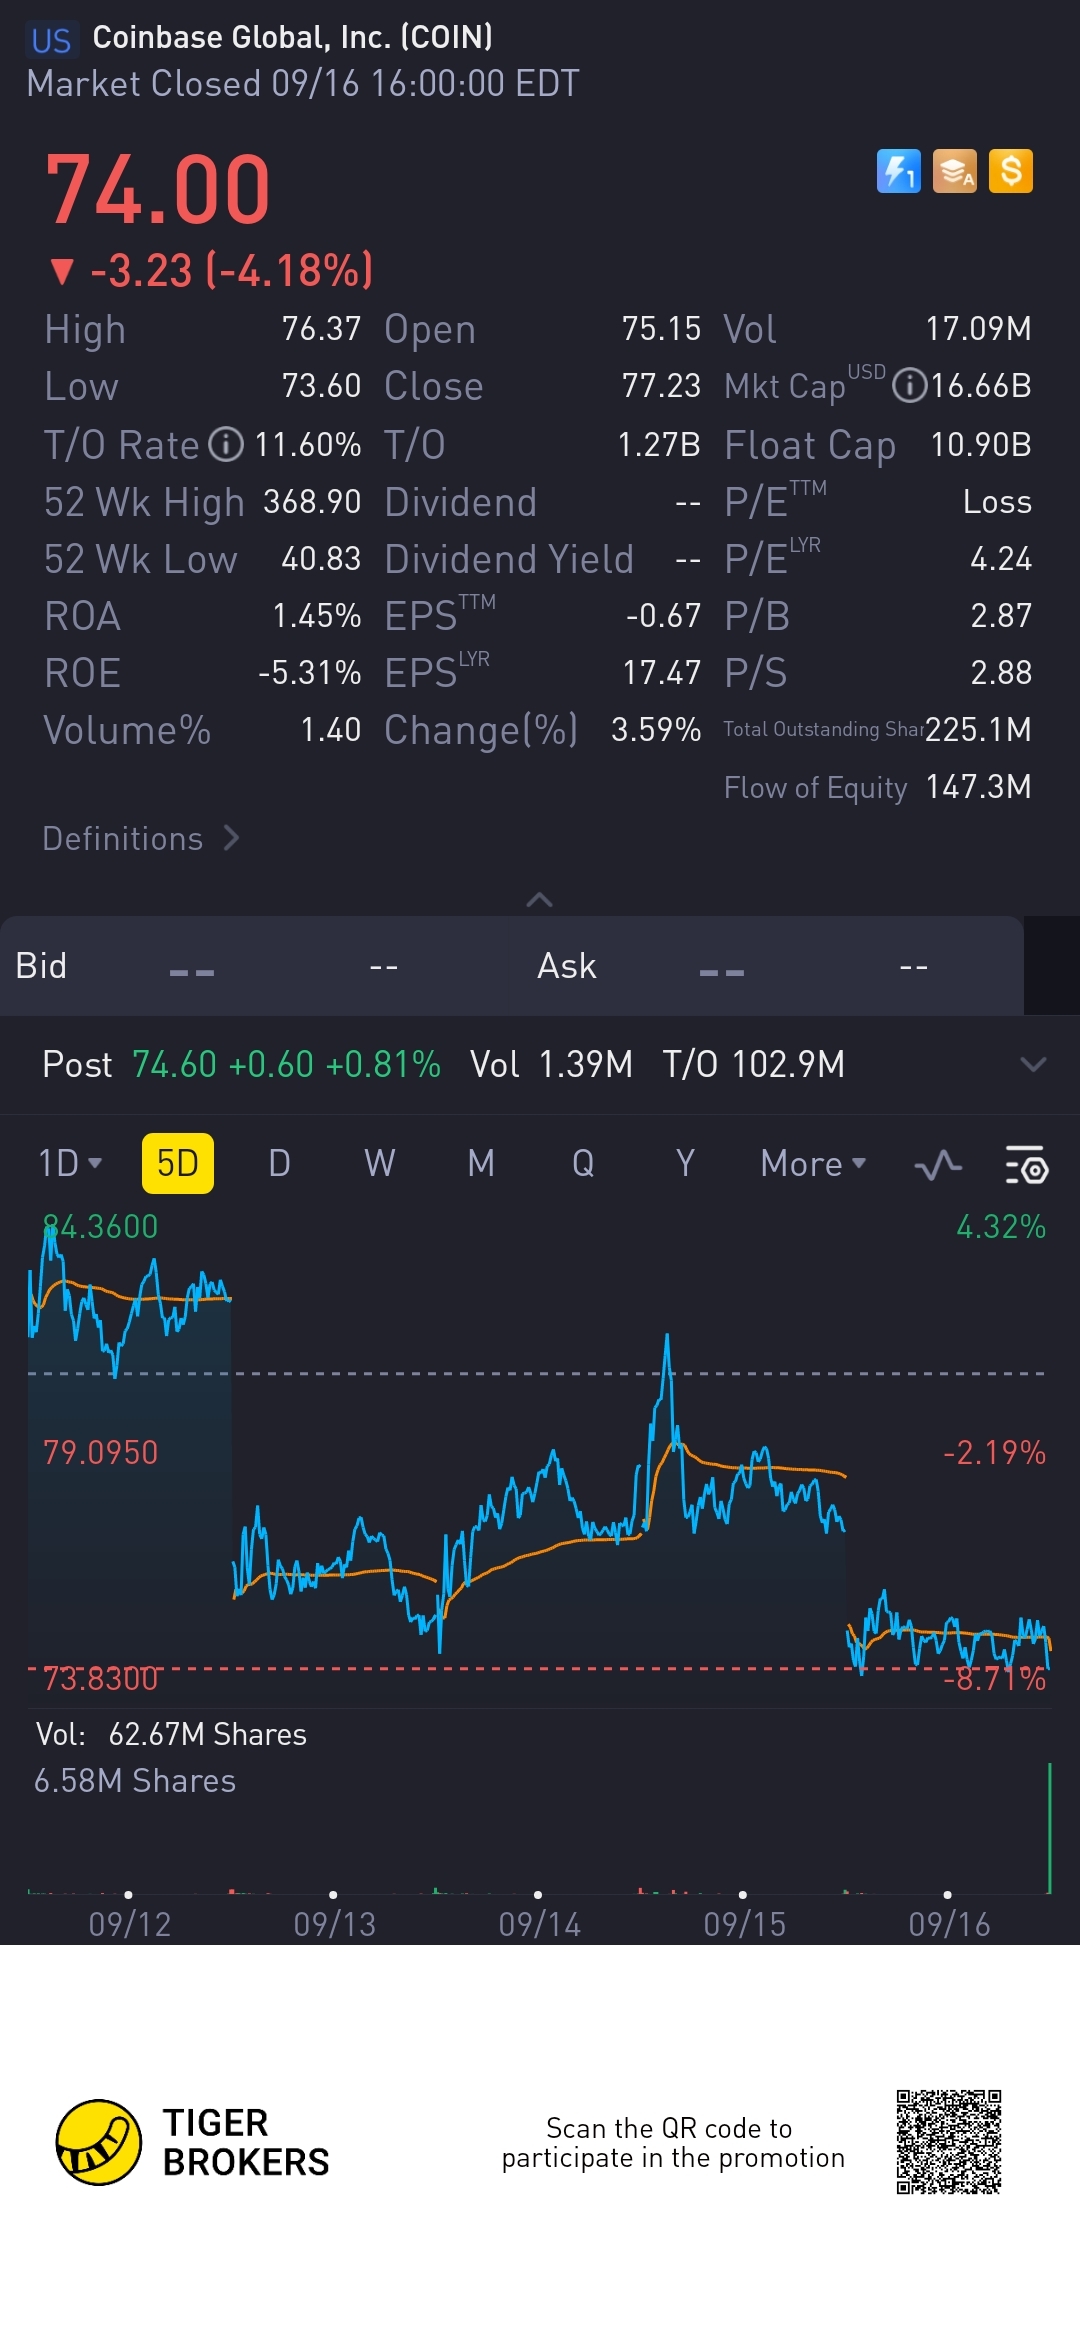Switch to the Y yearly chart tab
Viewport: 1080px width, 2340px height.
pyautogui.click(x=685, y=1163)
